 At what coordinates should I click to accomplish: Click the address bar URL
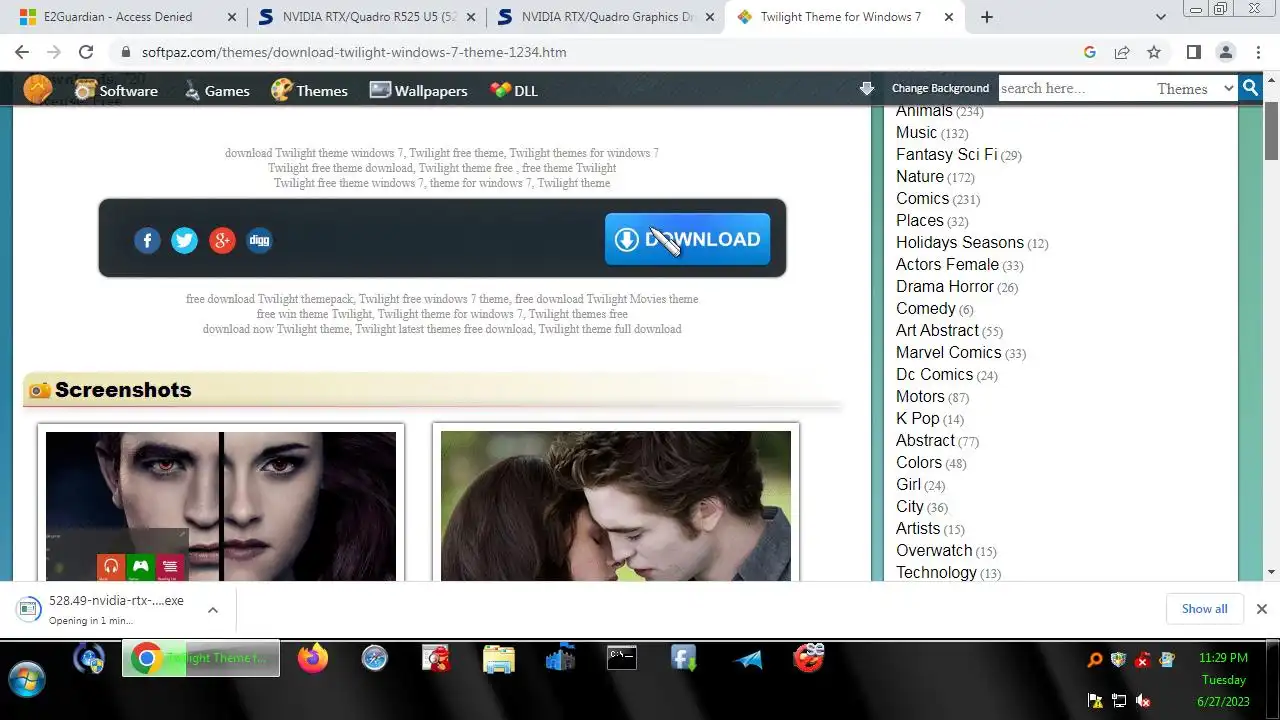354,52
